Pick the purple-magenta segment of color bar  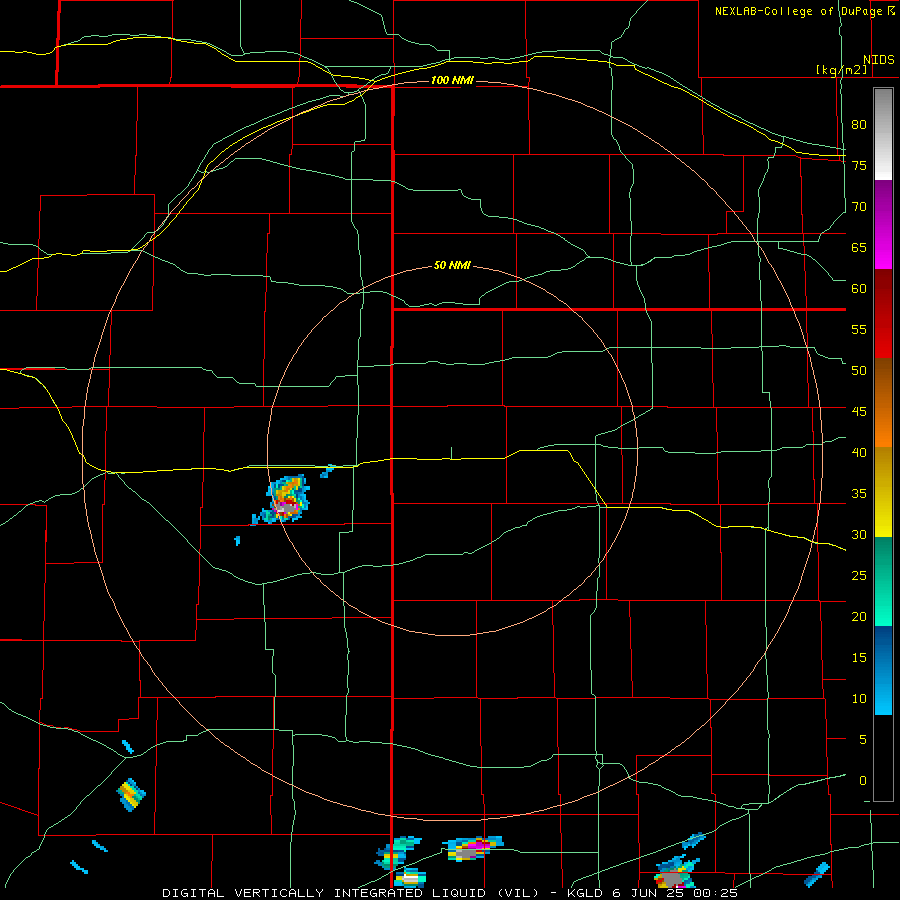click(x=883, y=224)
